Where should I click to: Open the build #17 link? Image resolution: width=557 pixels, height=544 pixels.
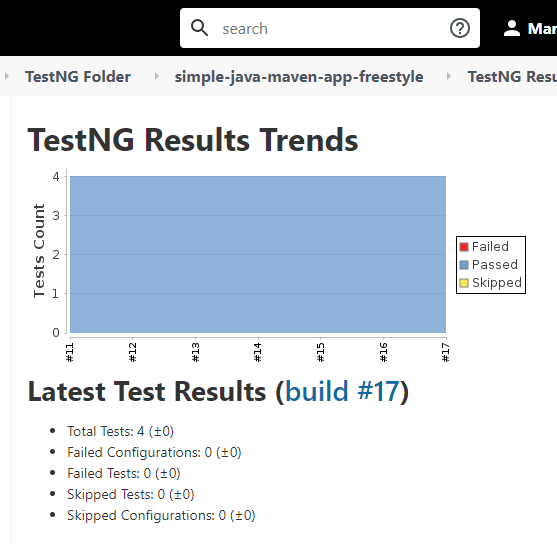pos(342,392)
